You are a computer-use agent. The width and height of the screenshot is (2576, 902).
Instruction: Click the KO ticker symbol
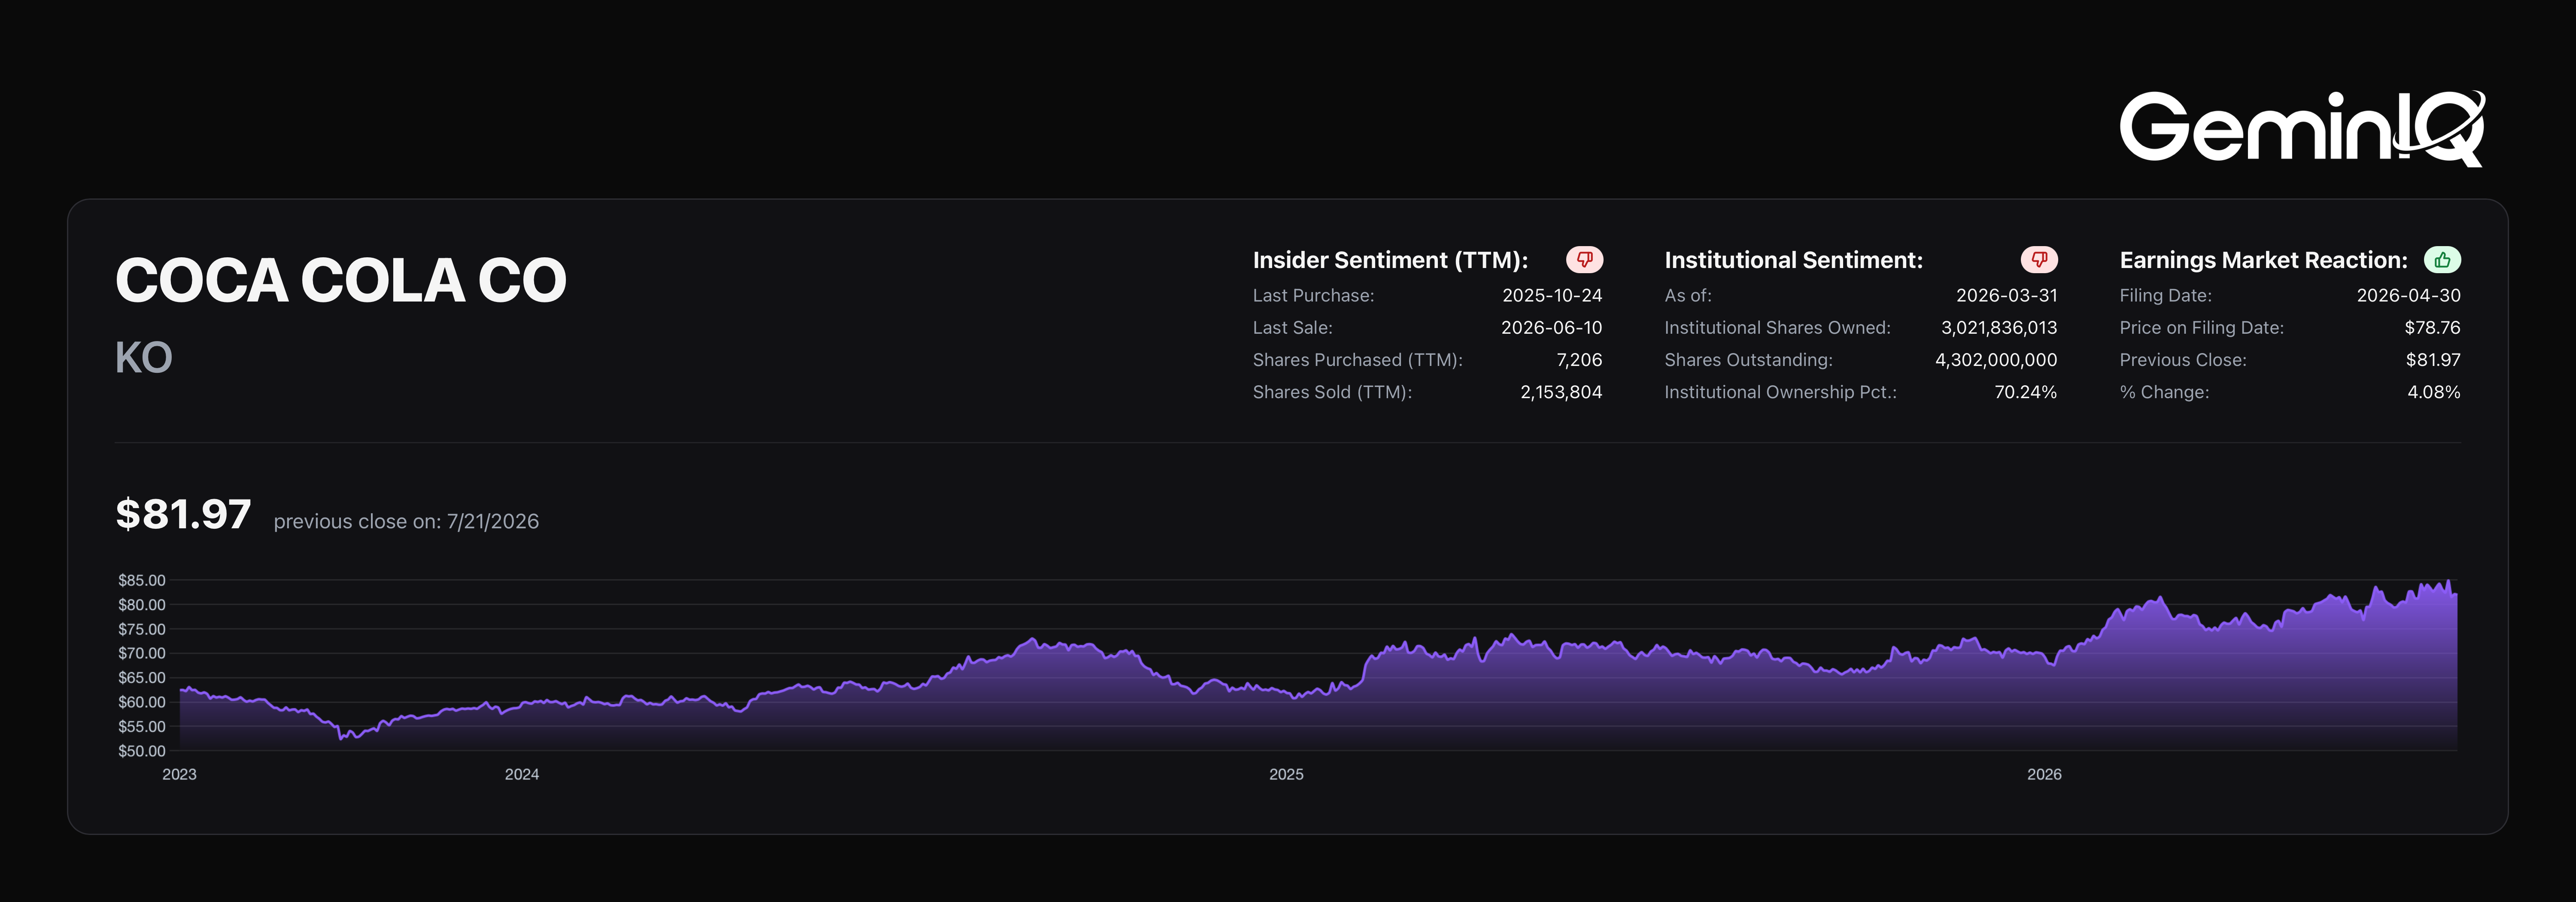point(144,358)
